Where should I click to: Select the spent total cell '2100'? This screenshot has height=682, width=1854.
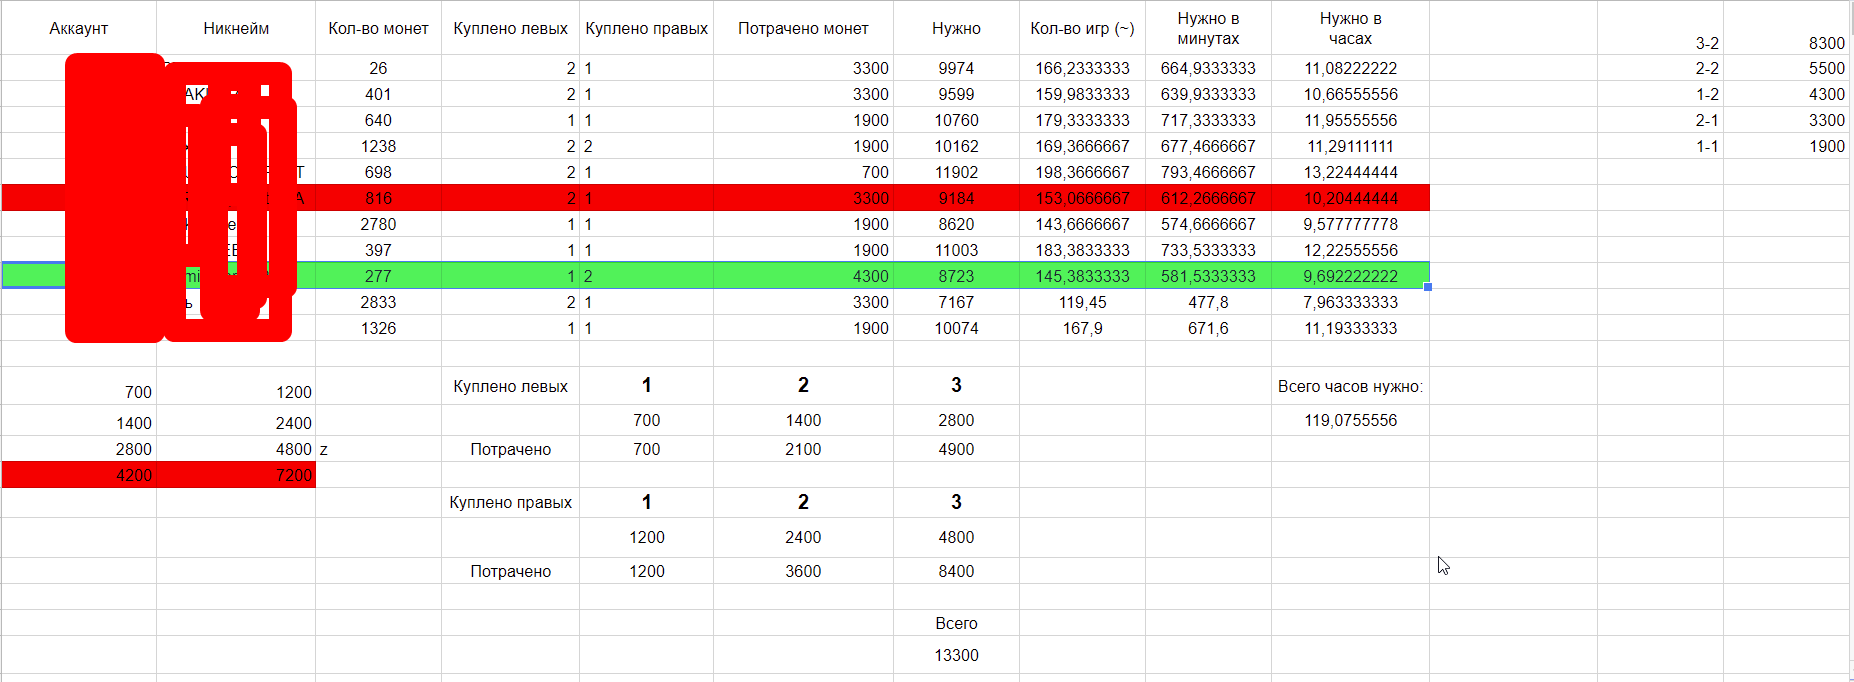click(x=803, y=449)
